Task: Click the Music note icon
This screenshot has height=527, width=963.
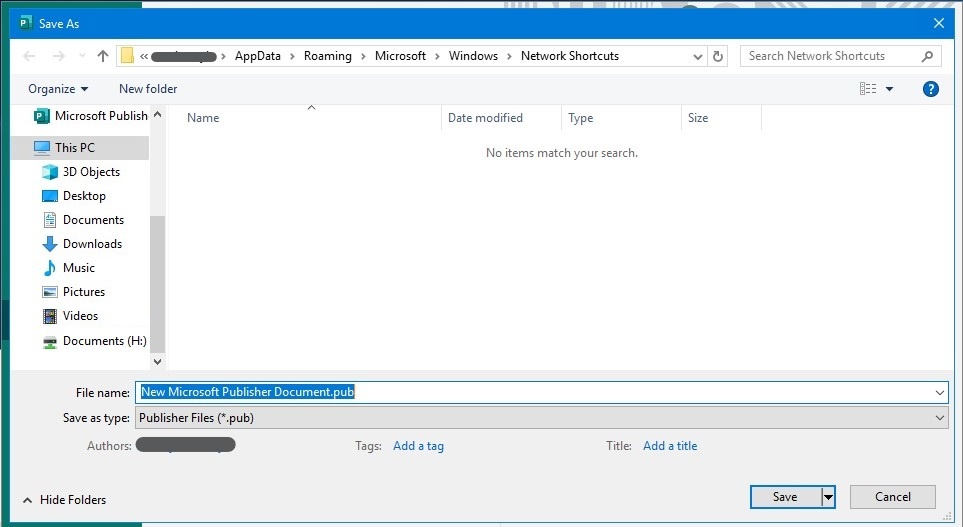Action: click(50, 268)
